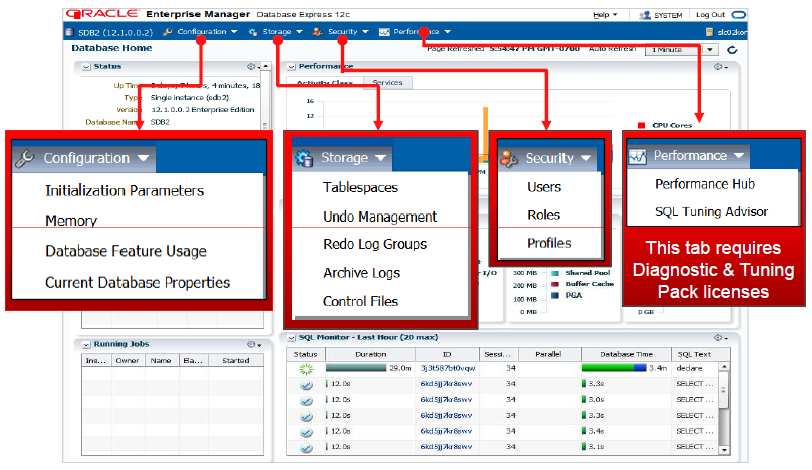Open the Performance panel gear options
812x470 pixels.
[721, 67]
